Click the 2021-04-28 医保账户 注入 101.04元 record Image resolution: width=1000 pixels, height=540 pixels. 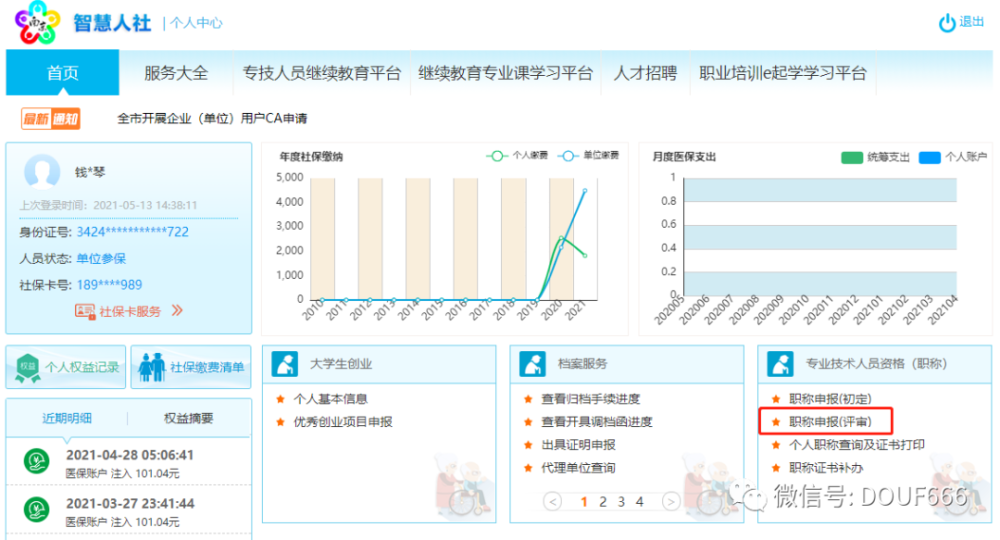pyautogui.click(x=128, y=463)
